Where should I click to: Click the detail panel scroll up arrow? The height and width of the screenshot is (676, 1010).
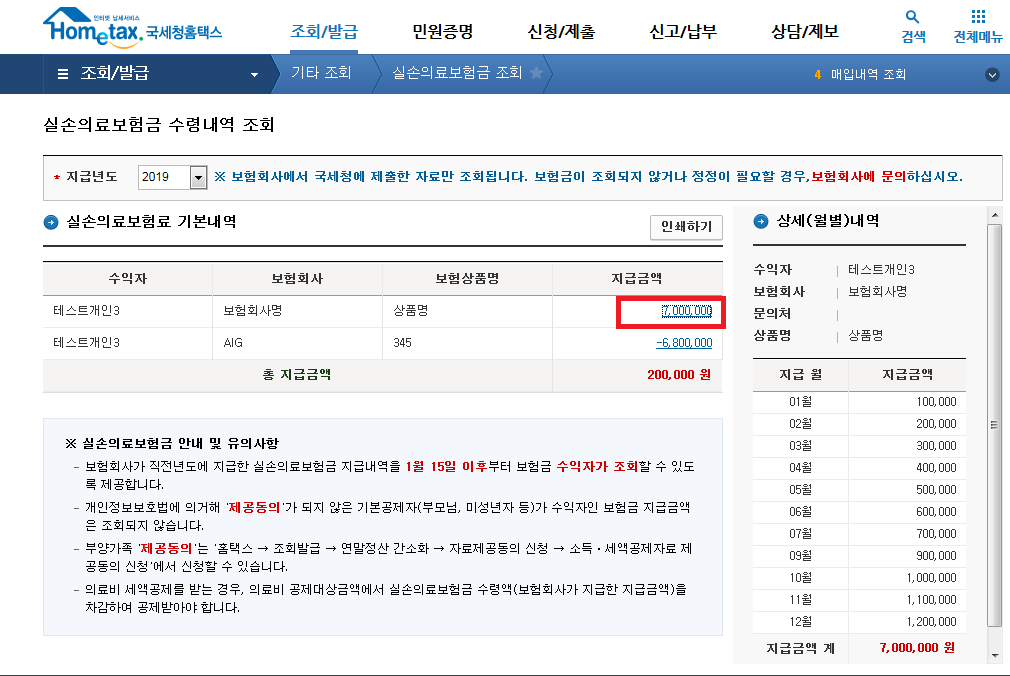(994, 214)
